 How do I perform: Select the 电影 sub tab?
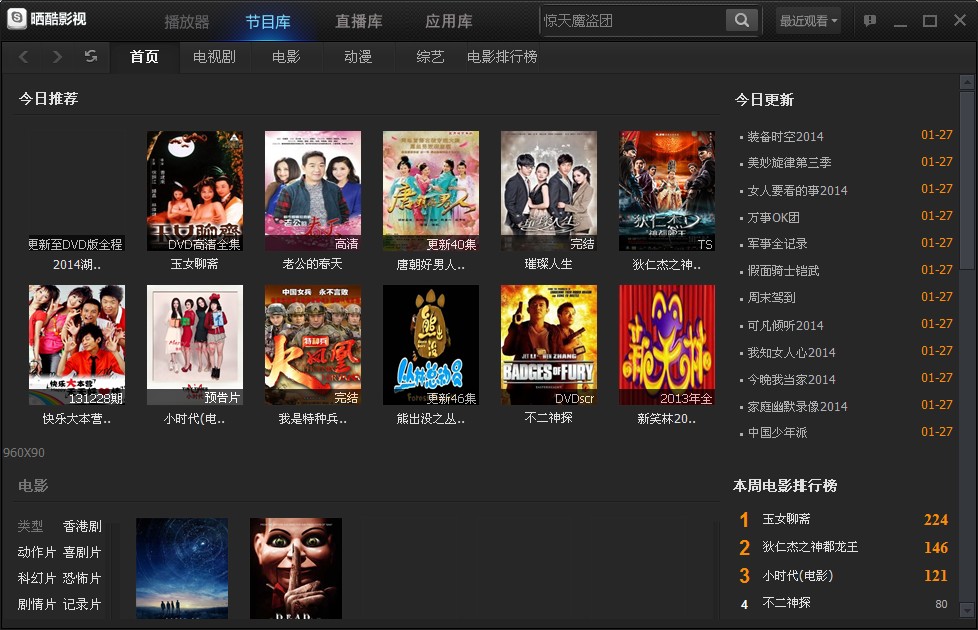click(286, 57)
